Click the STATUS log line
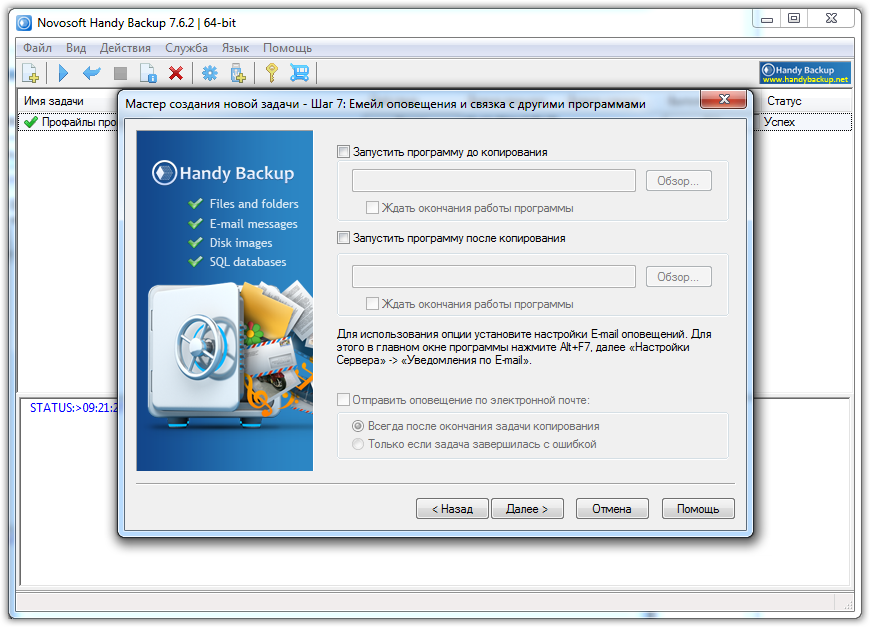 (x=74, y=408)
